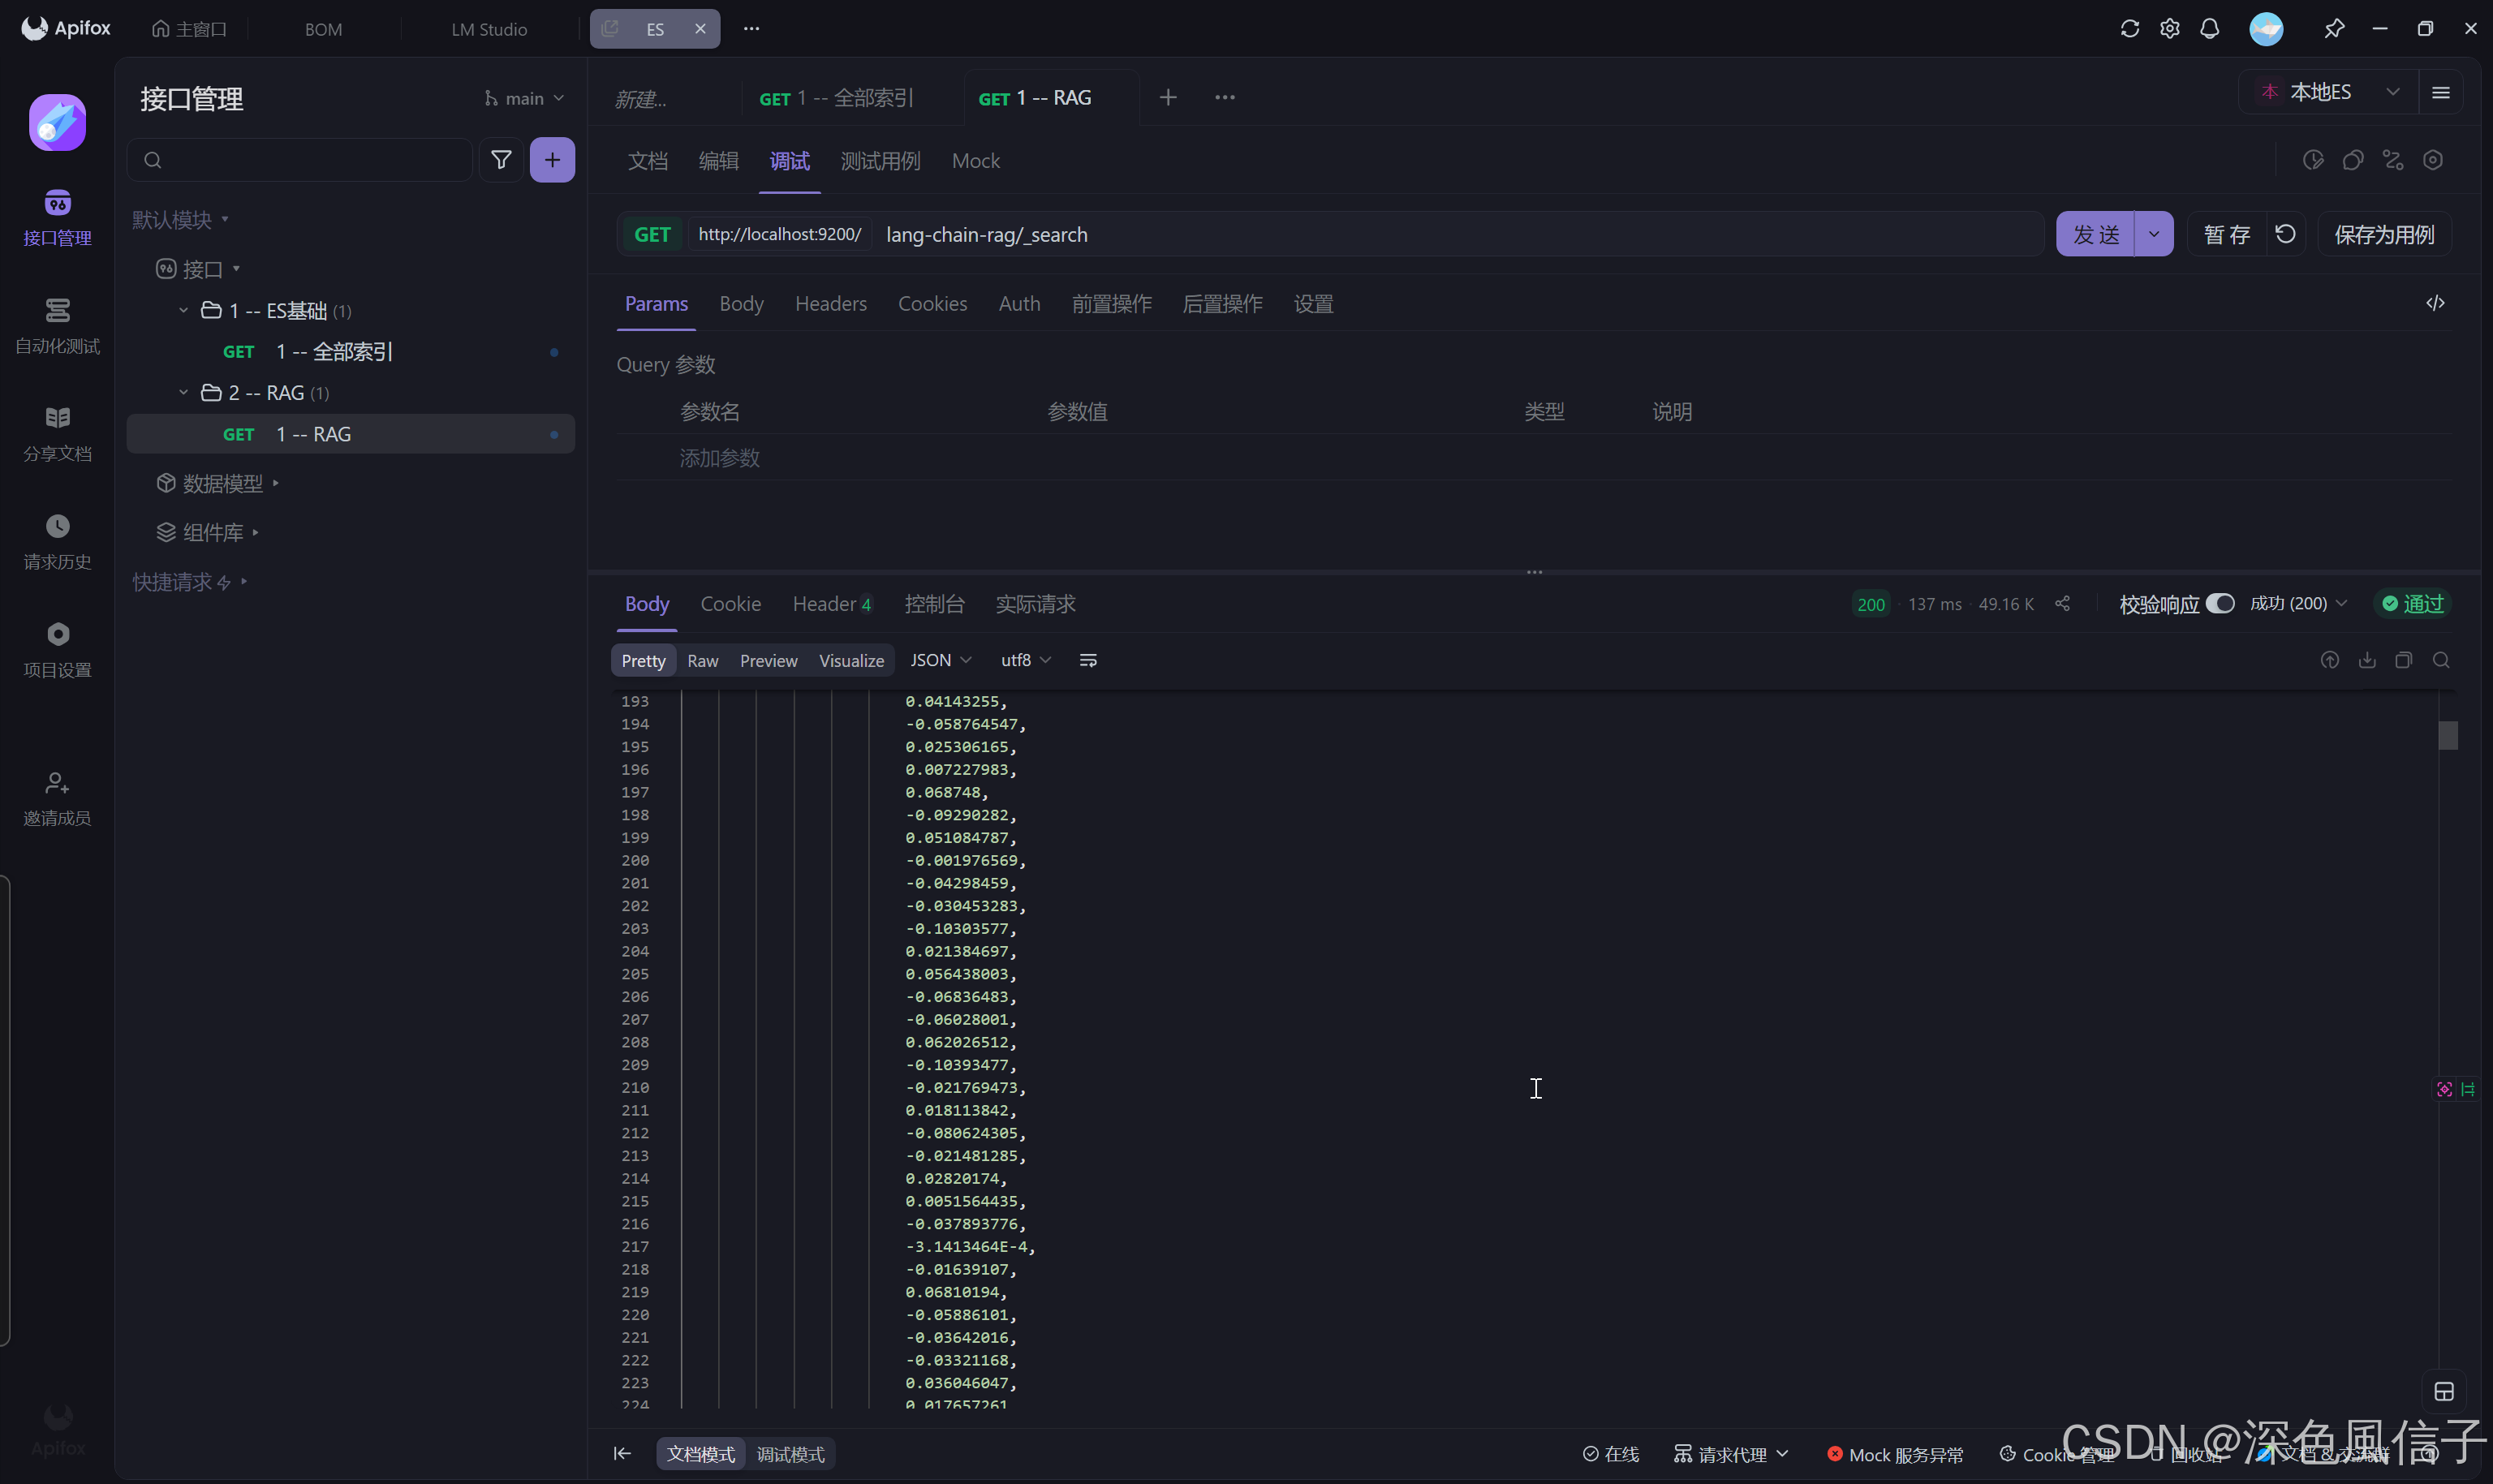Copy response body with copy icon

2404,660
